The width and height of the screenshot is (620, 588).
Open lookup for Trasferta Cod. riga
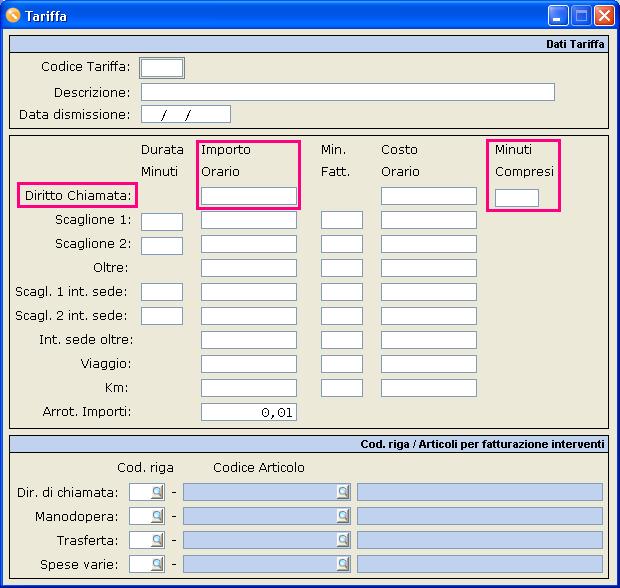[157, 540]
